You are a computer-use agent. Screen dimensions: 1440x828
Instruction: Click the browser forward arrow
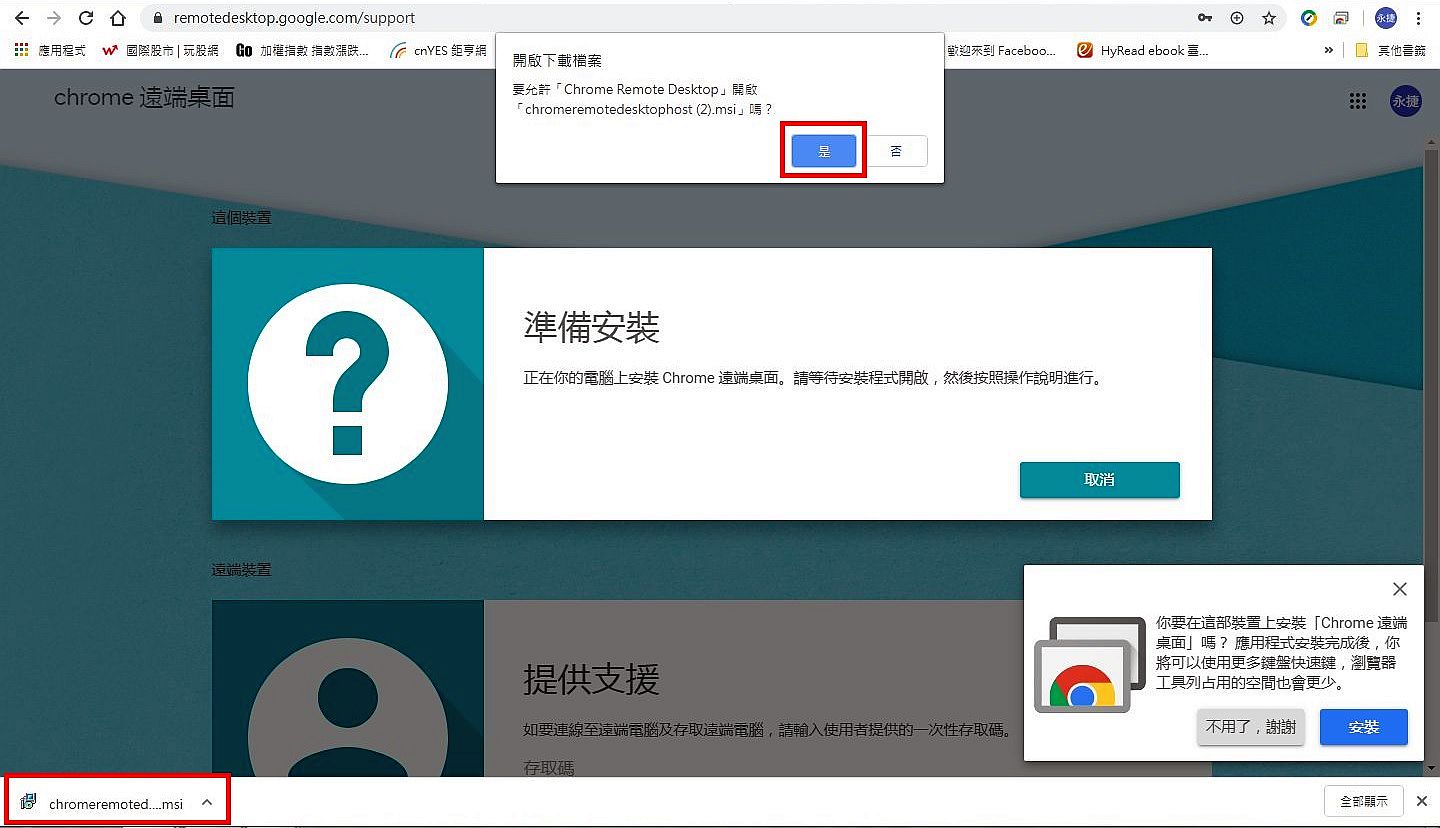(x=54, y=18)
